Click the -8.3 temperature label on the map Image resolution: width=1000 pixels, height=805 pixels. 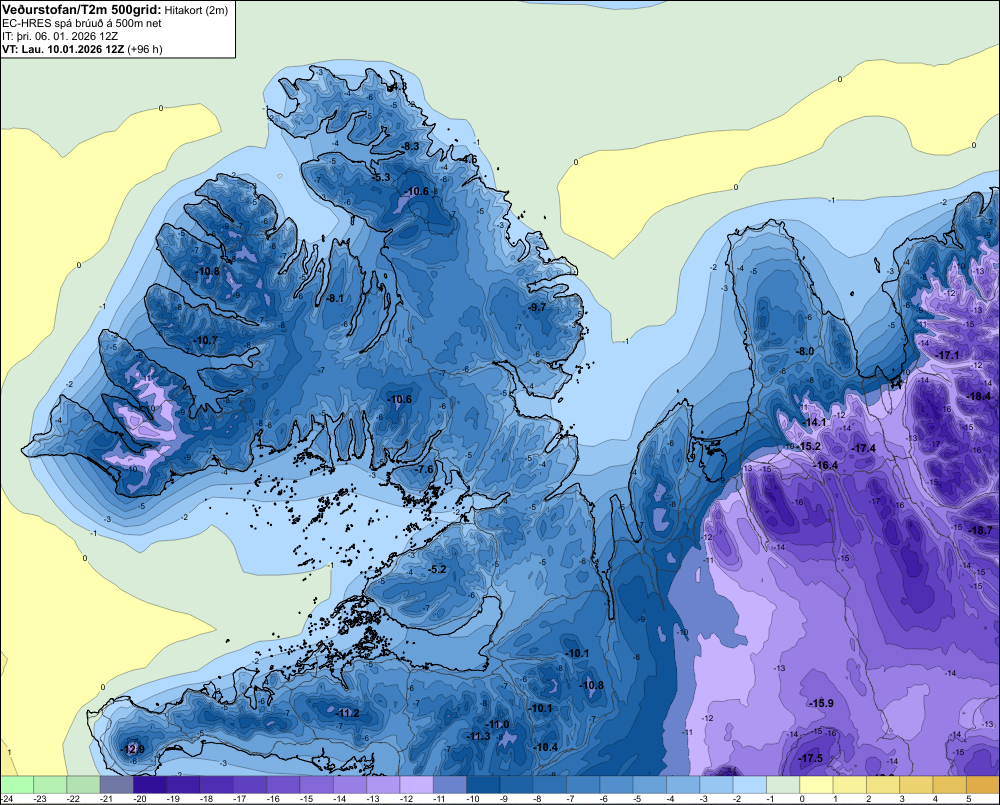click(x=409, y=146)
